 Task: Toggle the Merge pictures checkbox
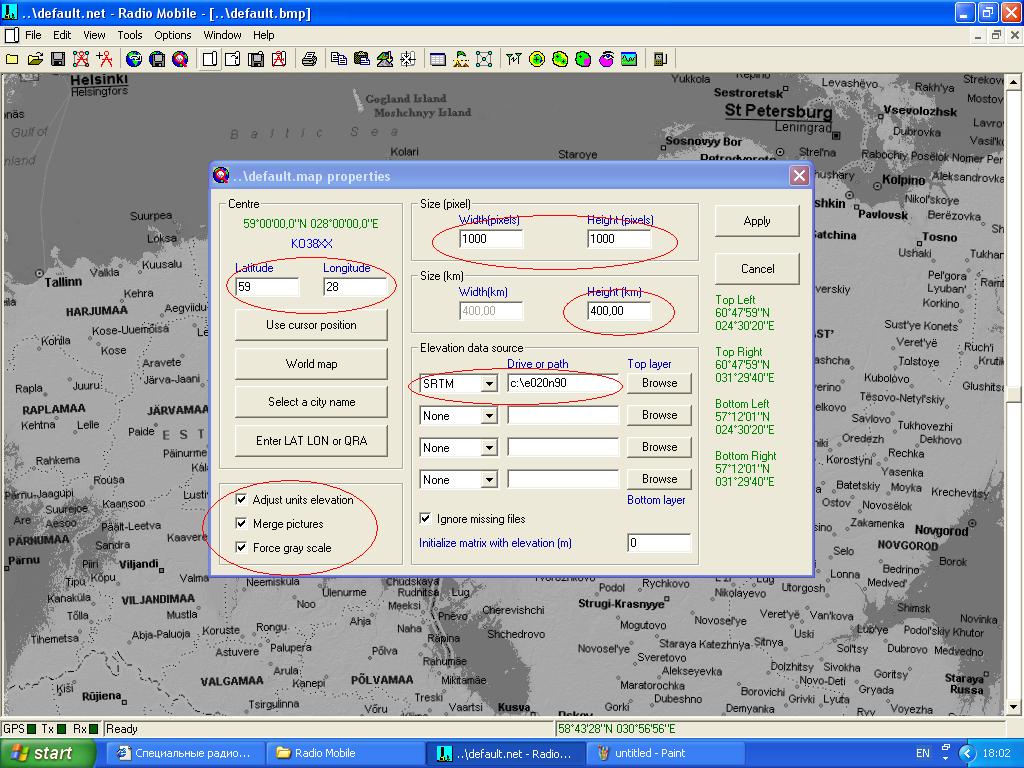tap(241, 524)
